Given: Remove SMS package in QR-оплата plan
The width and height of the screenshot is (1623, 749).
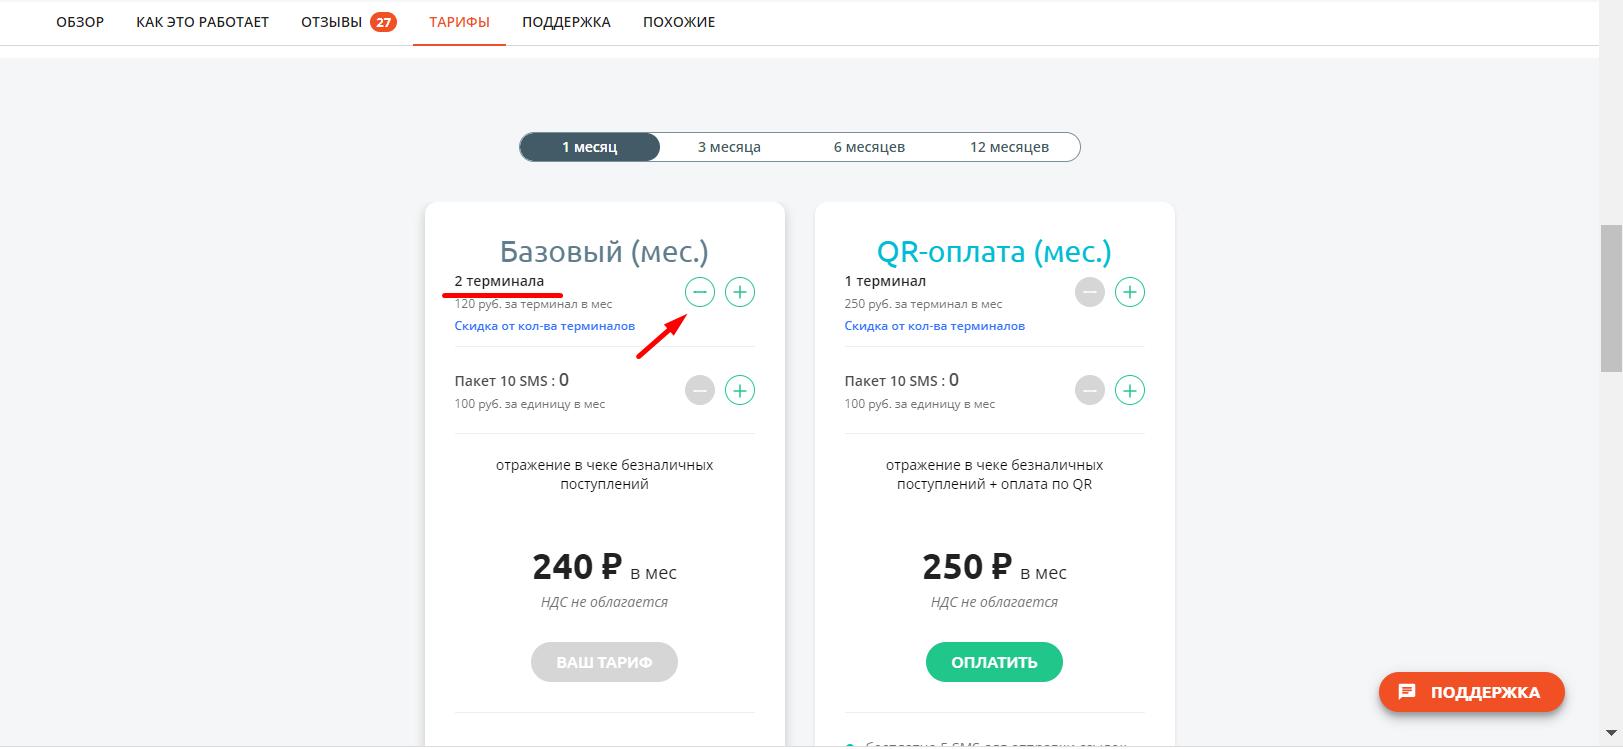Looking at the screenshot, I should 1090,390.
